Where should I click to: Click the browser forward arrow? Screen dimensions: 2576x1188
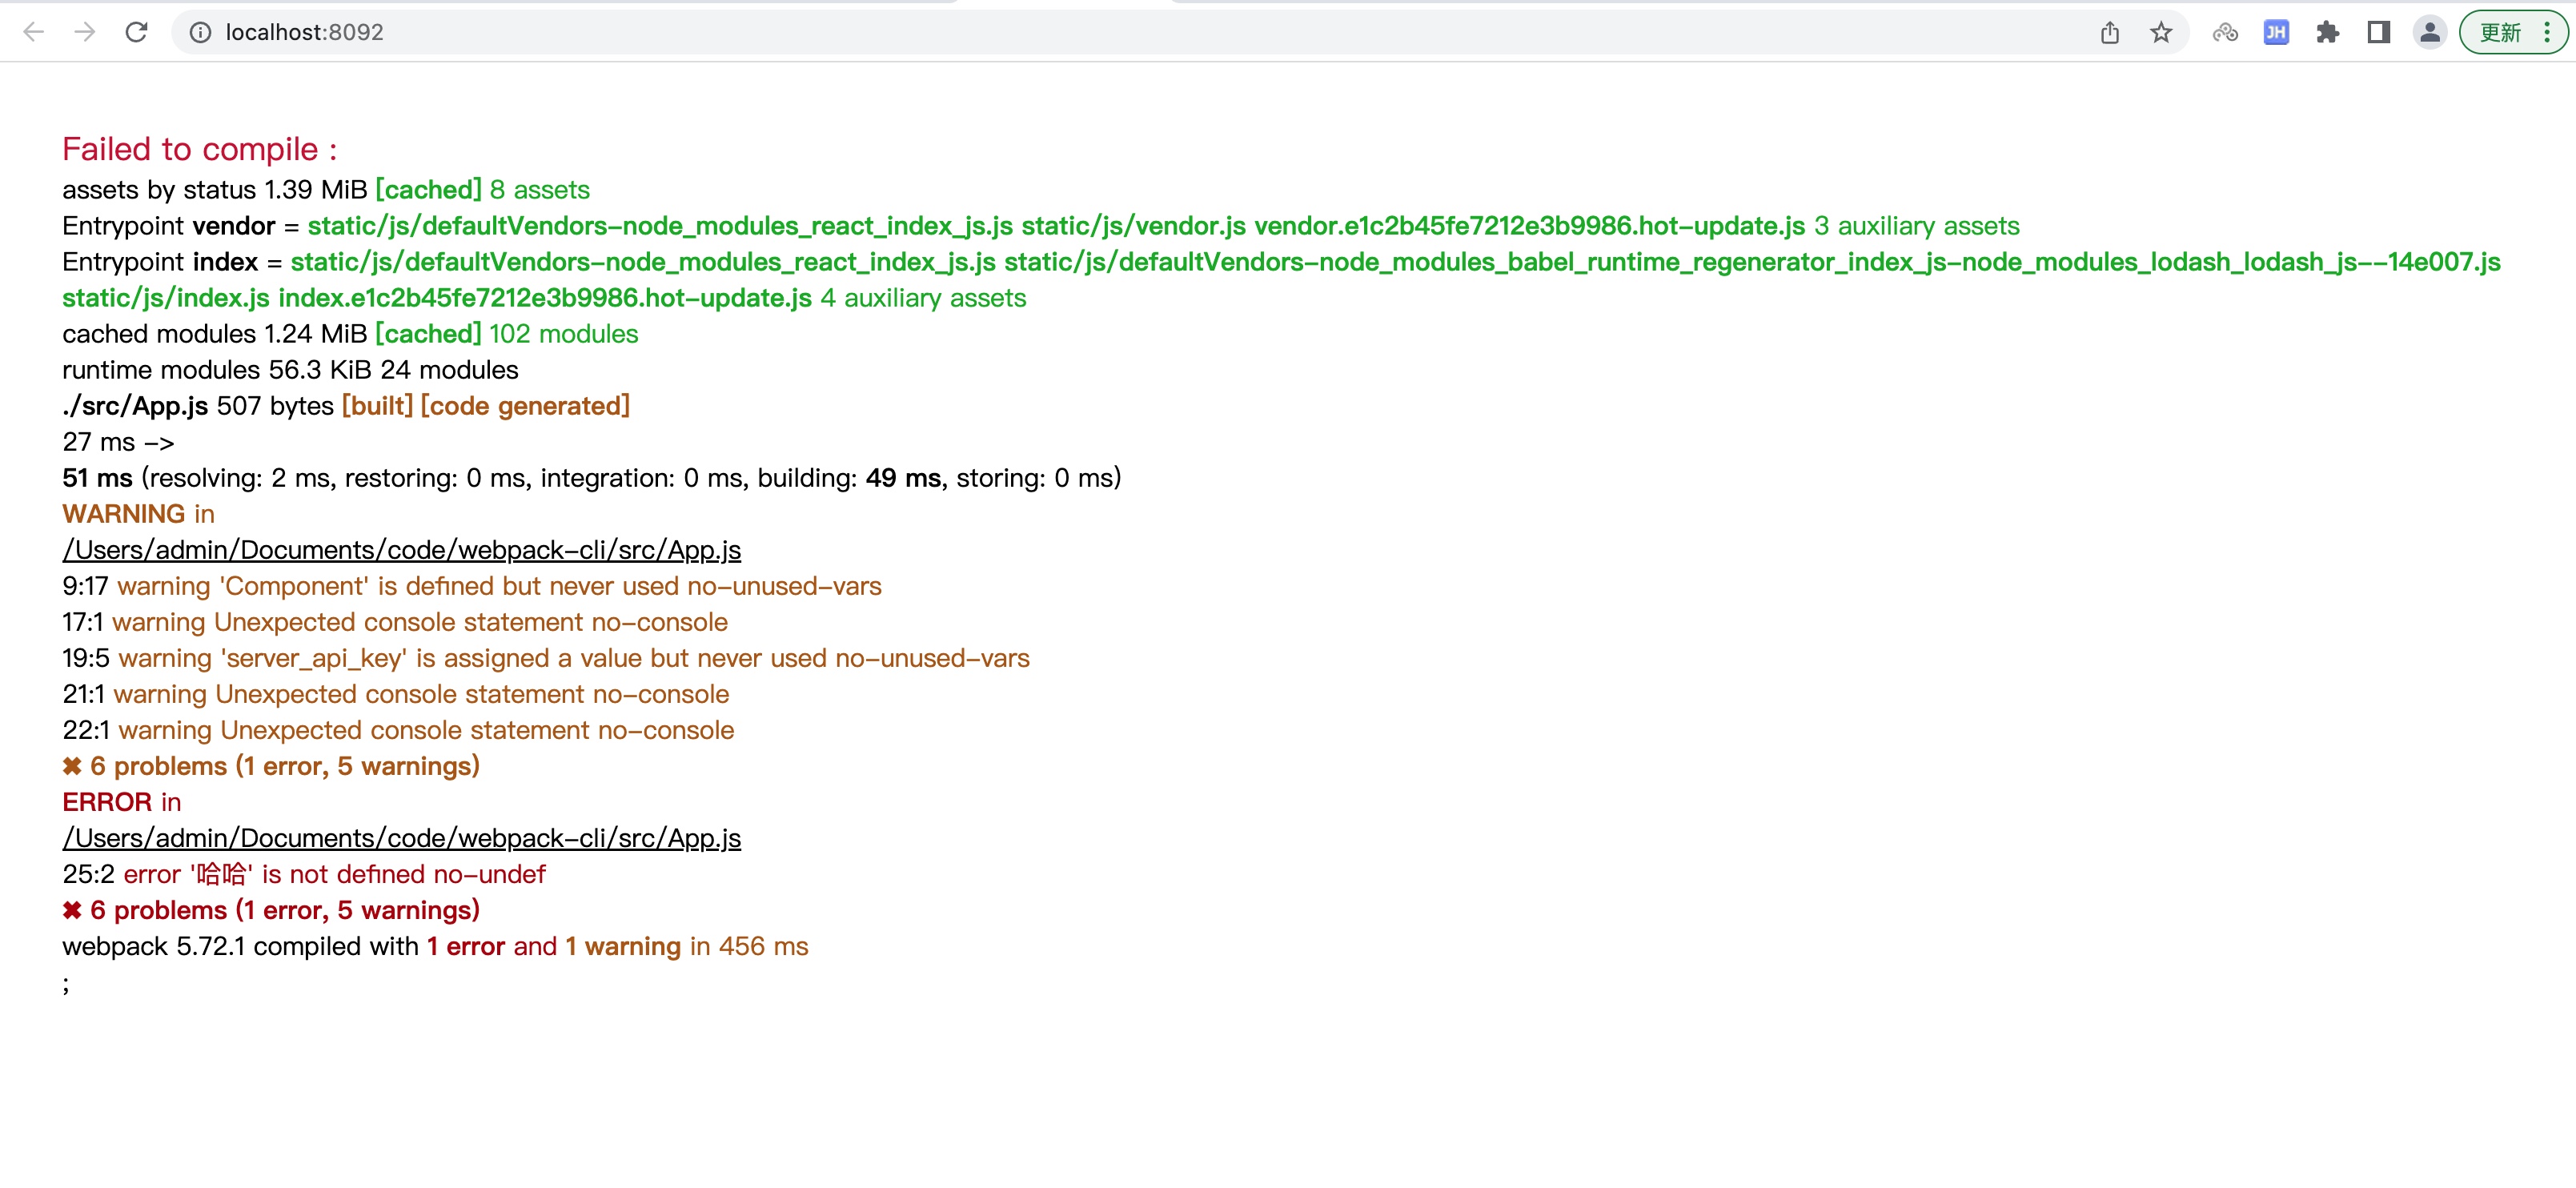point(85,32)
